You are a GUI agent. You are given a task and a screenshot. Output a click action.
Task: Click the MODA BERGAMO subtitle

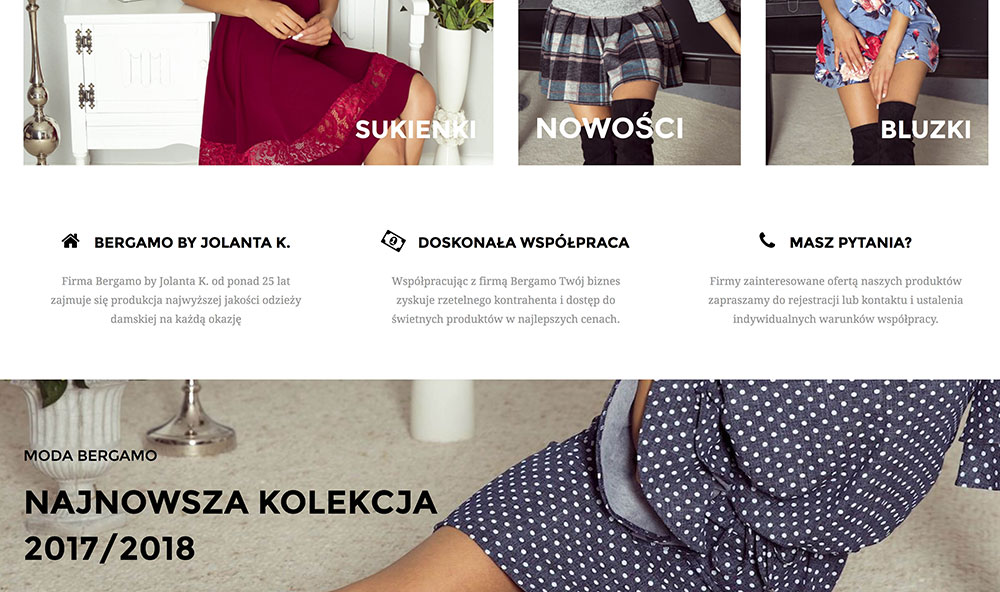click(x=90, y=455)
